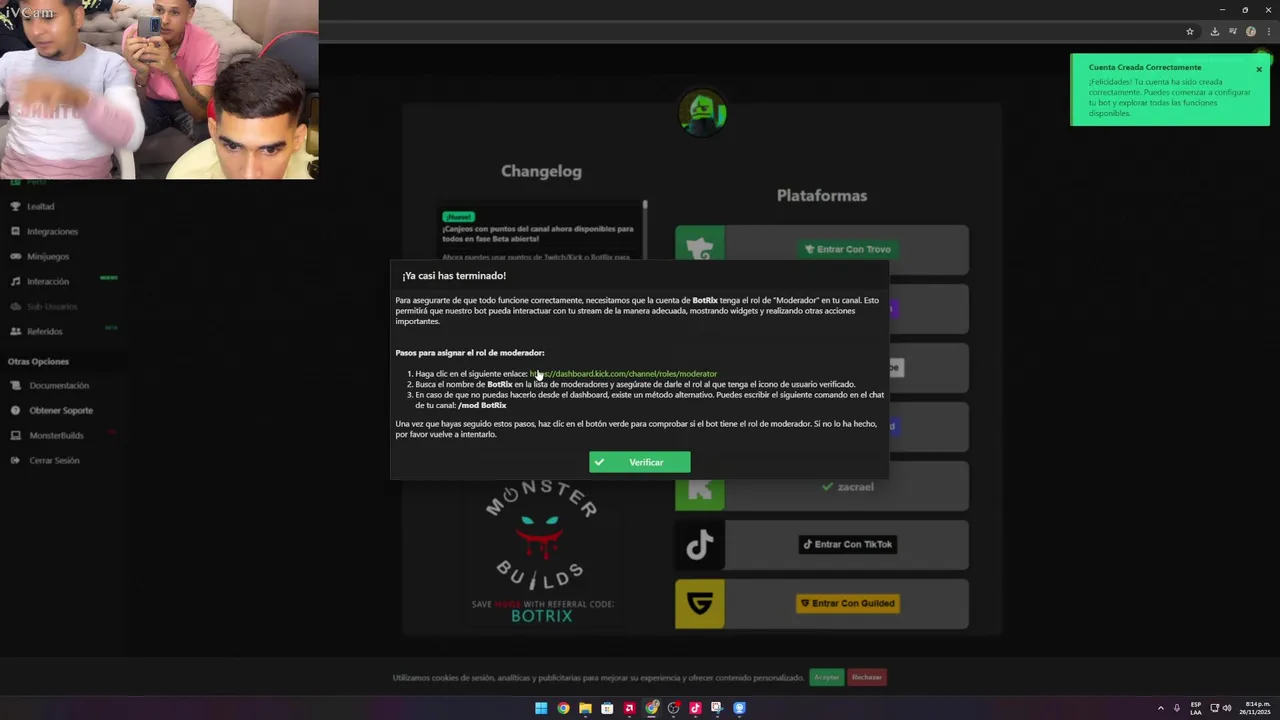Viewport: 1280px width, 720px height.
Task: Open browser downloads icon
Action: pyautogui.click(x=1215, y=31)
